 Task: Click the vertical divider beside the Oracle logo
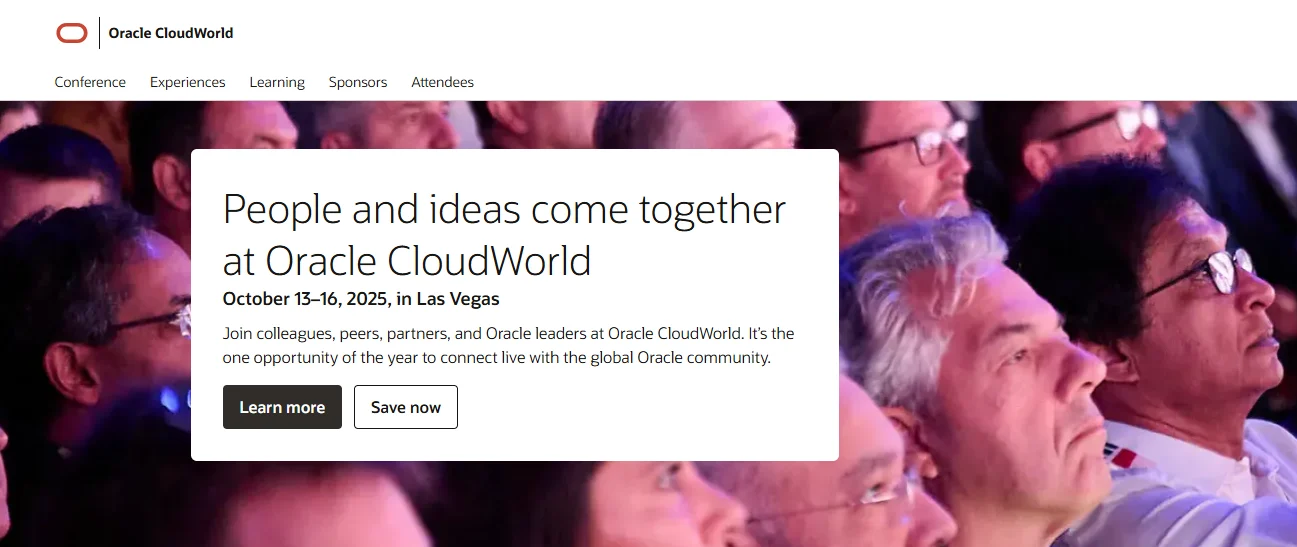[99, 33]
